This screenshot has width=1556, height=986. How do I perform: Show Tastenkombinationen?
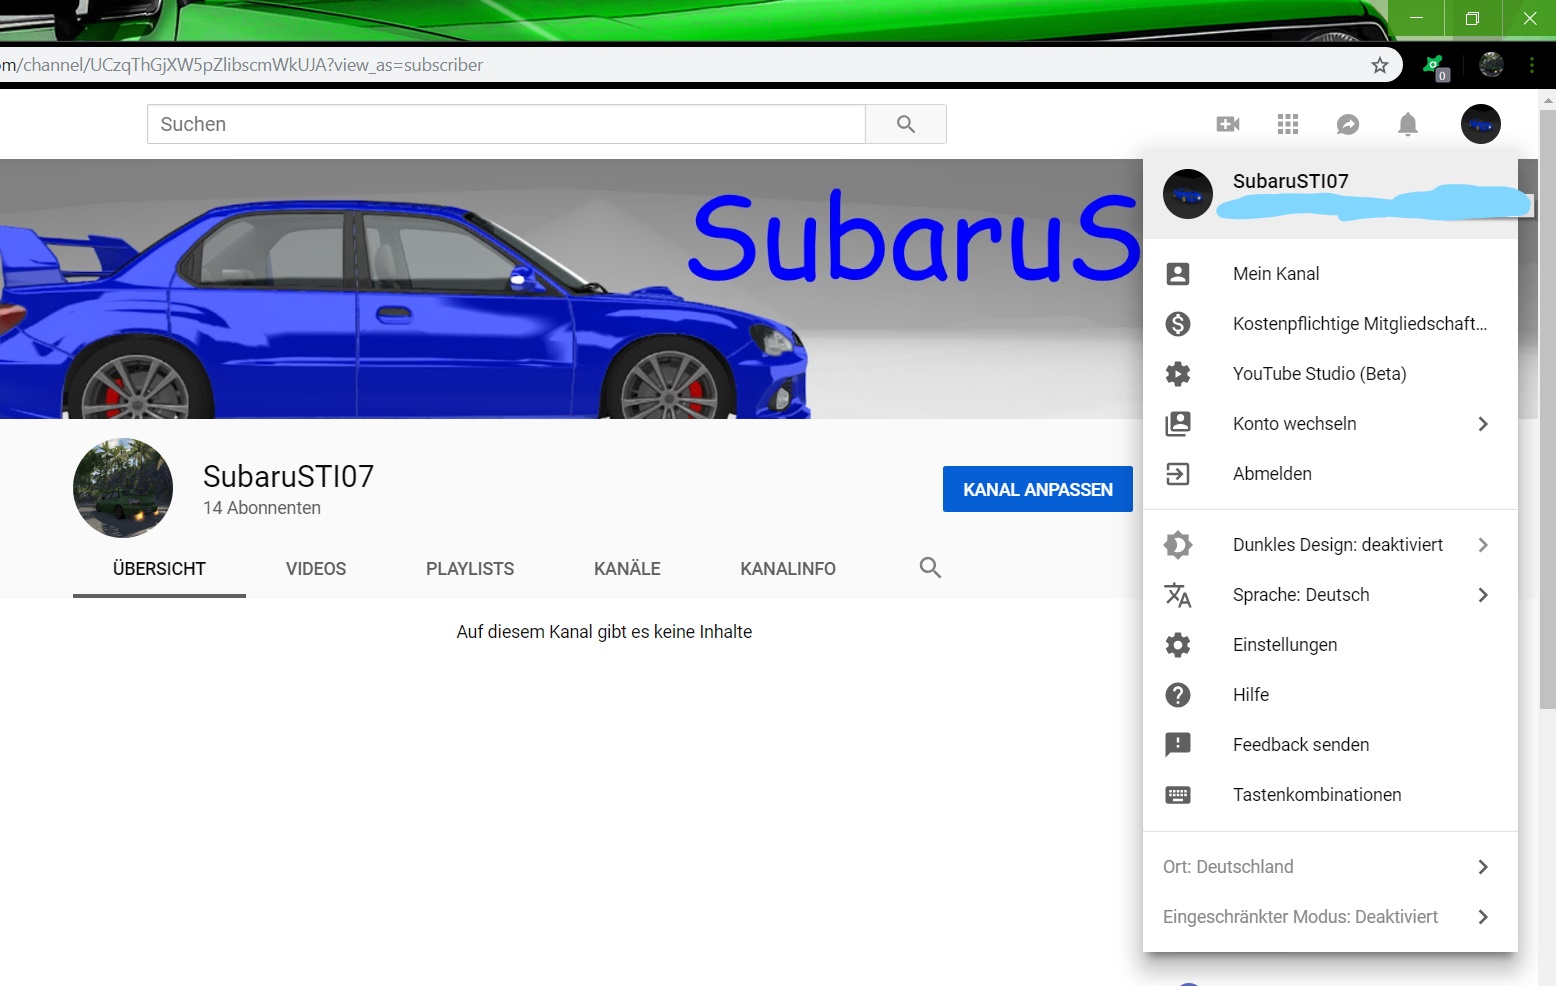pos(1330,795)
